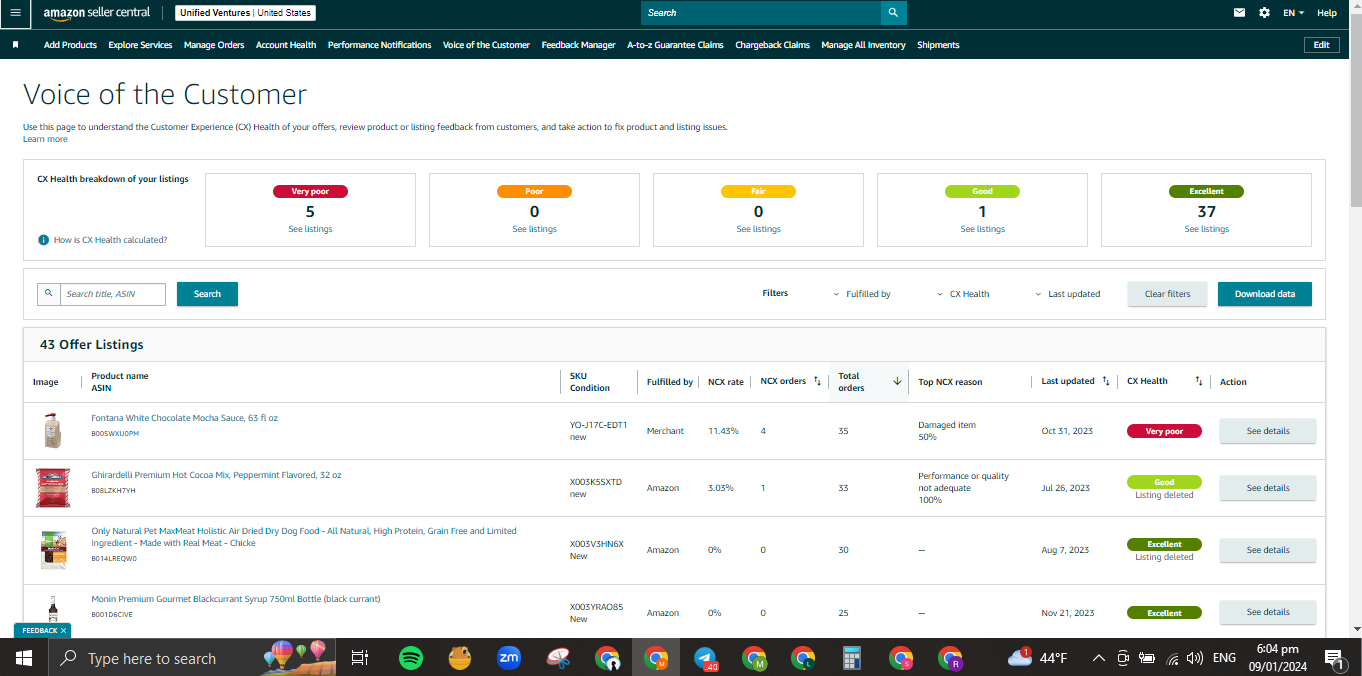The image size is (1362, 676).
Task: Open Calculator from the taskbar
Action: 852,658
